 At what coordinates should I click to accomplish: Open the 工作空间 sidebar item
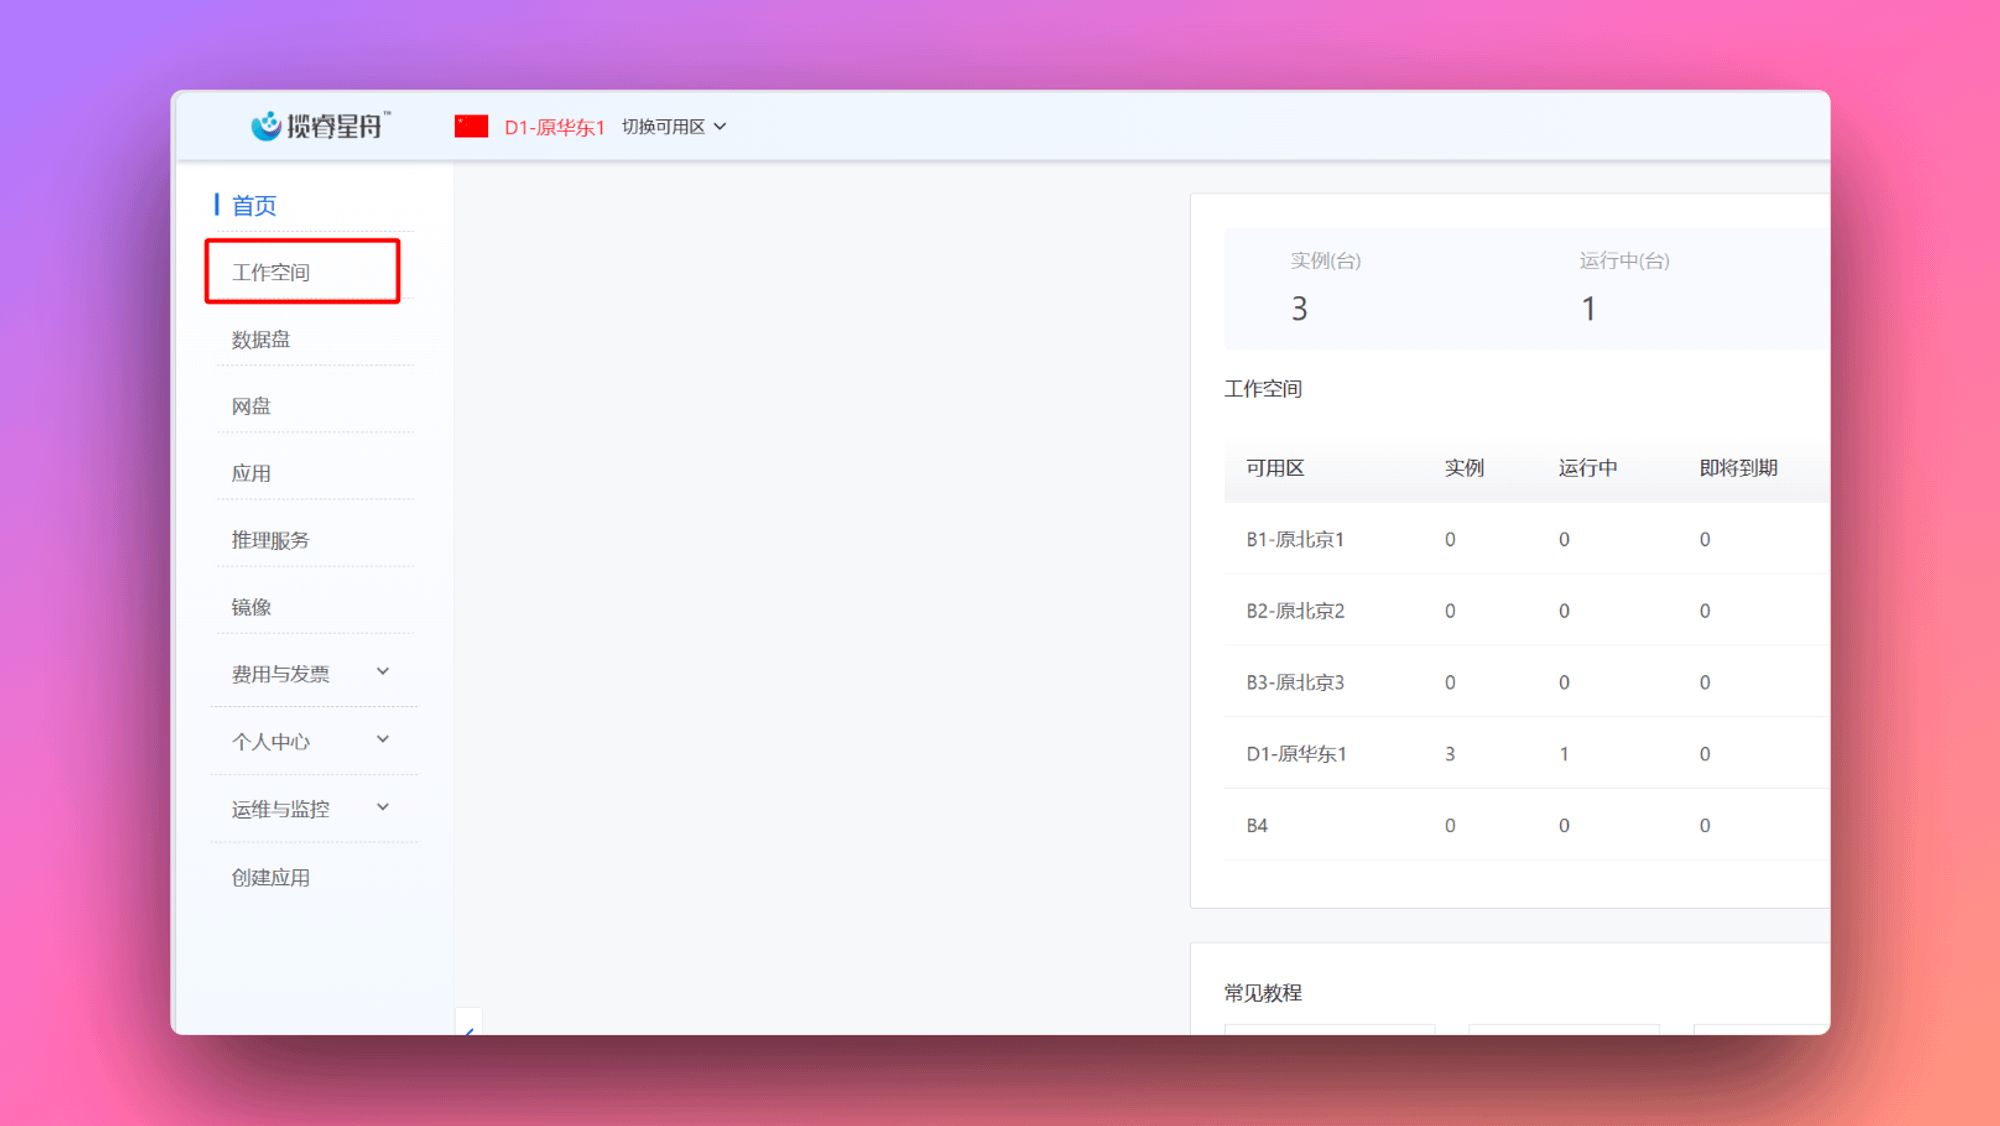tap(271, 272)
